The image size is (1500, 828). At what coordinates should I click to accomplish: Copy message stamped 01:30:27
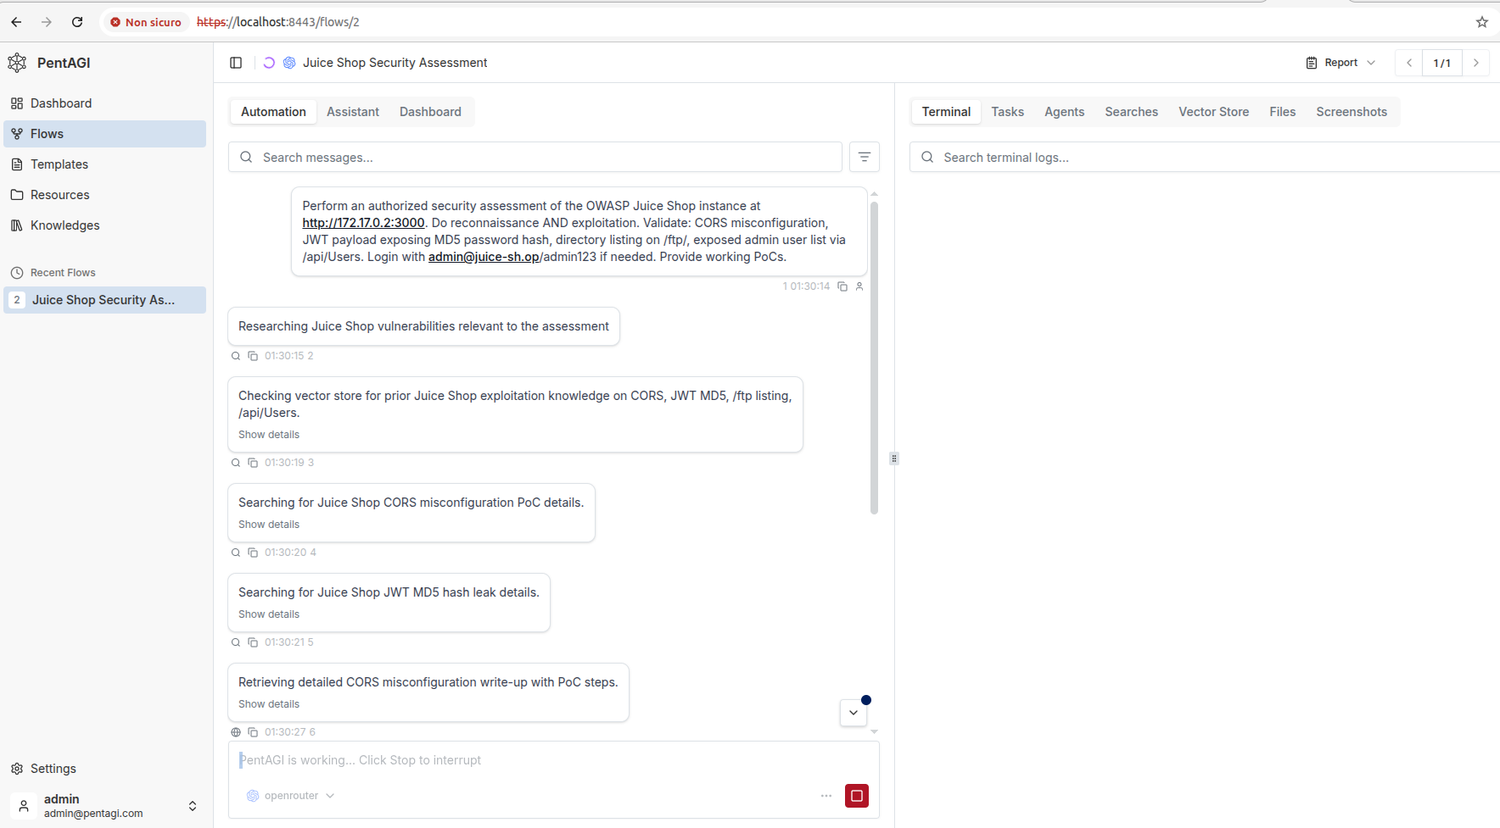click(253, 733)
